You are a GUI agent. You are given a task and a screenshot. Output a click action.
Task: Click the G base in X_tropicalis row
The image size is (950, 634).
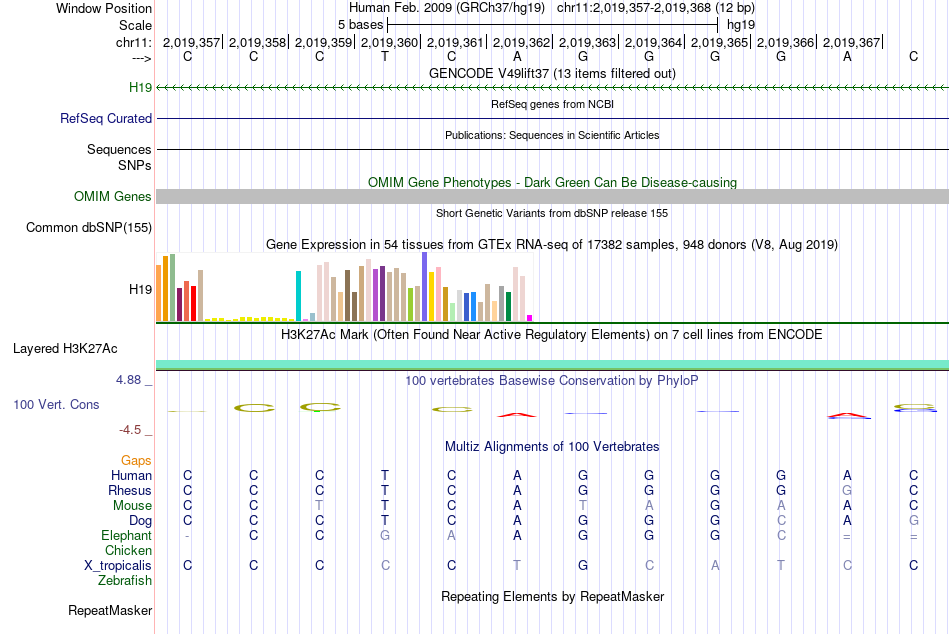coord(583,566)
